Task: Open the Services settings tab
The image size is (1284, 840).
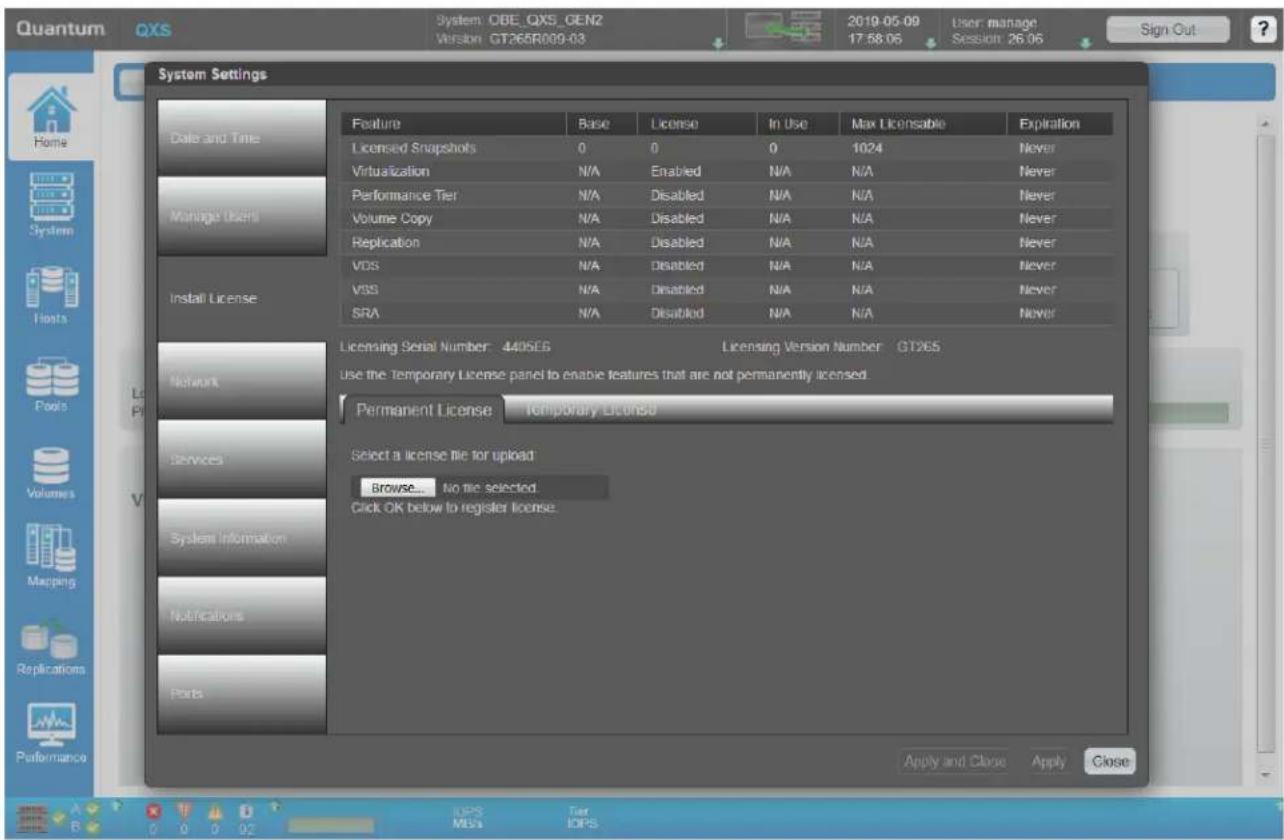Action: coord(242,458)
